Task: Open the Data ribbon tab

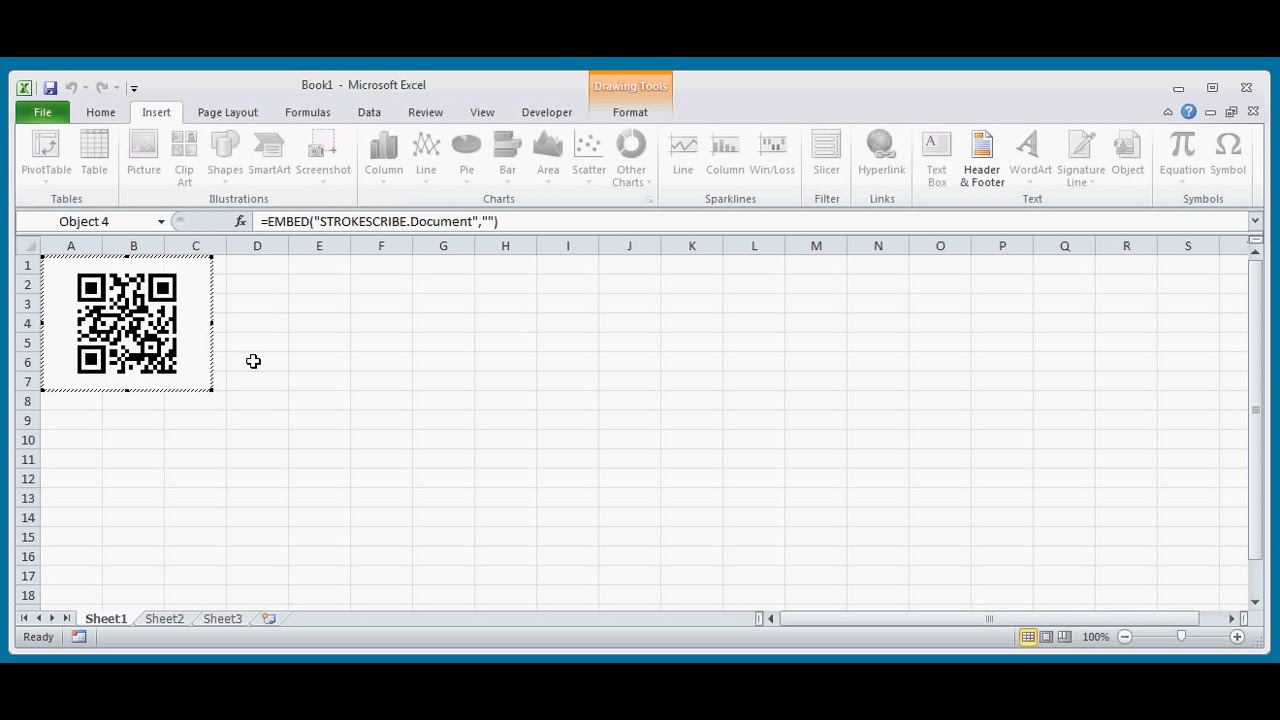Action: (369, 112)
